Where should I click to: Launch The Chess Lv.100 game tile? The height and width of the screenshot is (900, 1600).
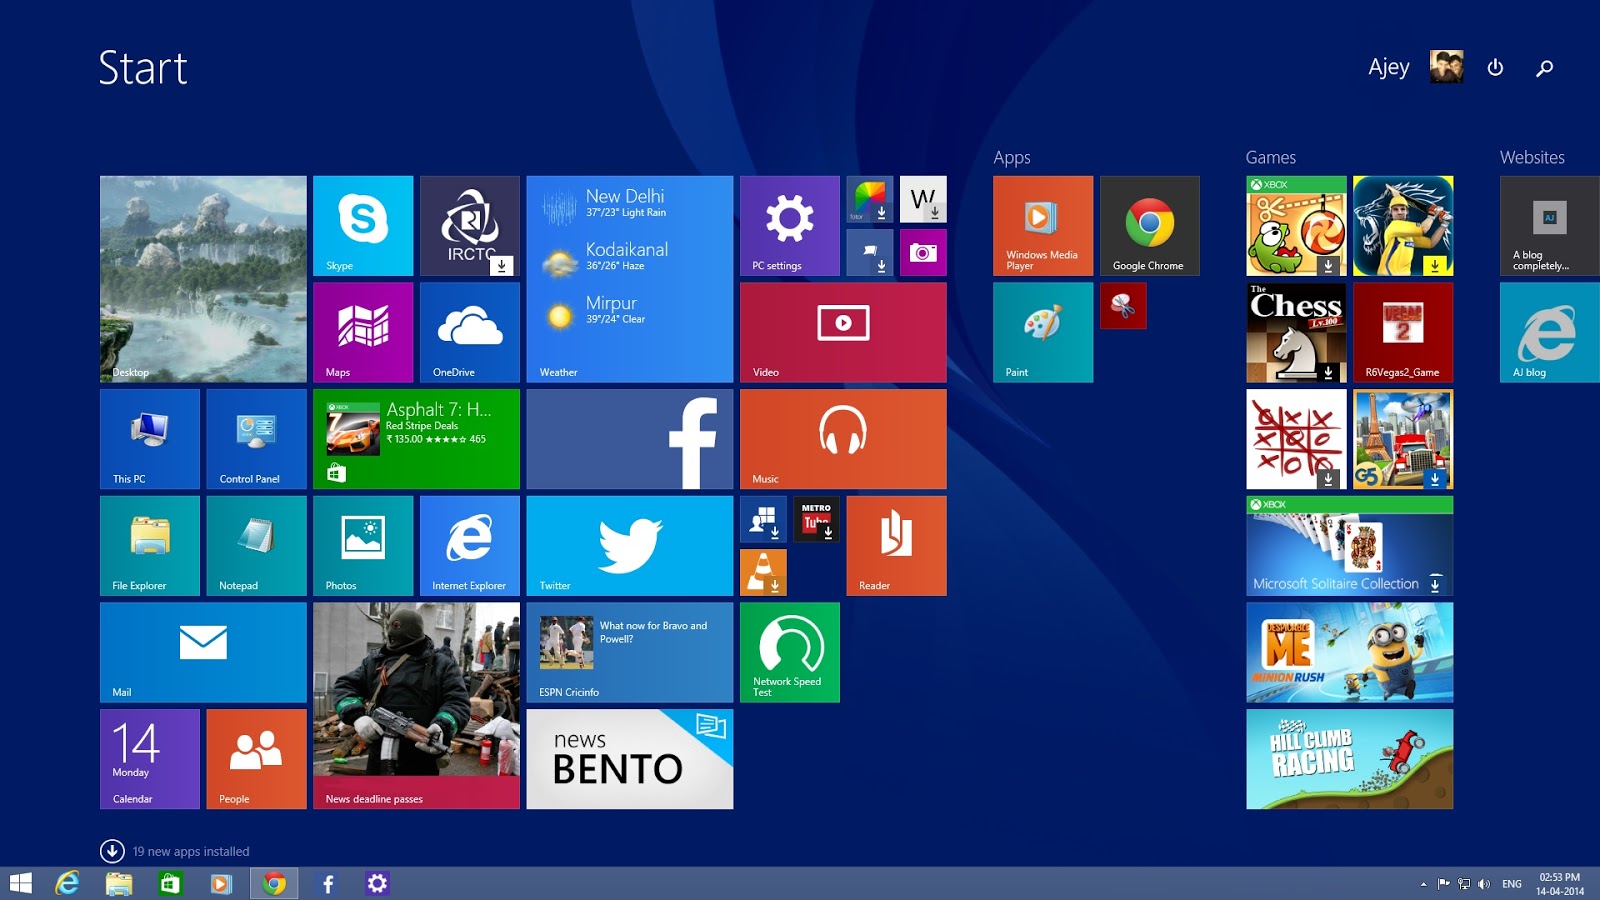point(1296,332)
